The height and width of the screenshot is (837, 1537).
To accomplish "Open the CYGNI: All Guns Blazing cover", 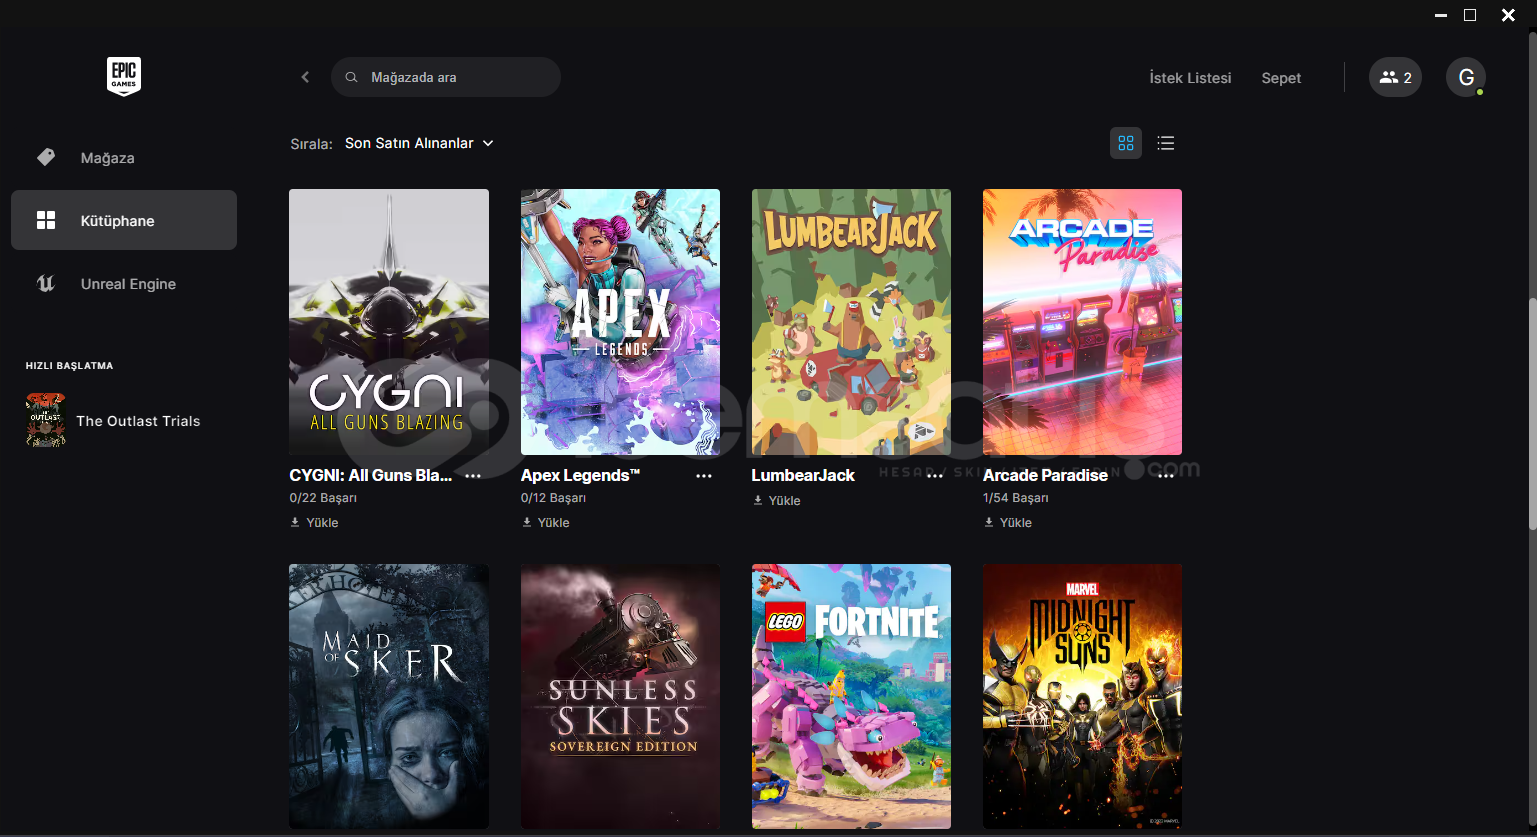I will click(389, 322).
